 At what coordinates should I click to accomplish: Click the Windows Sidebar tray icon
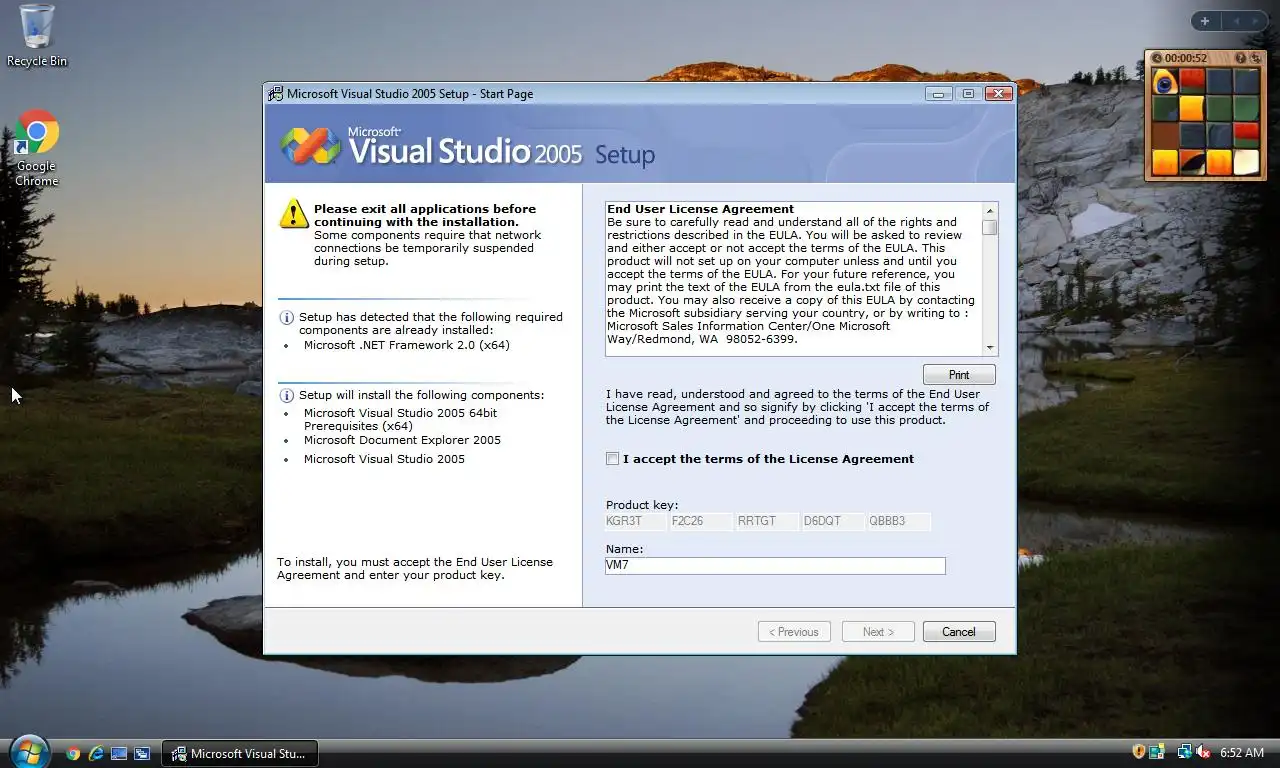pyautogui.click(x=1157, y=751)
